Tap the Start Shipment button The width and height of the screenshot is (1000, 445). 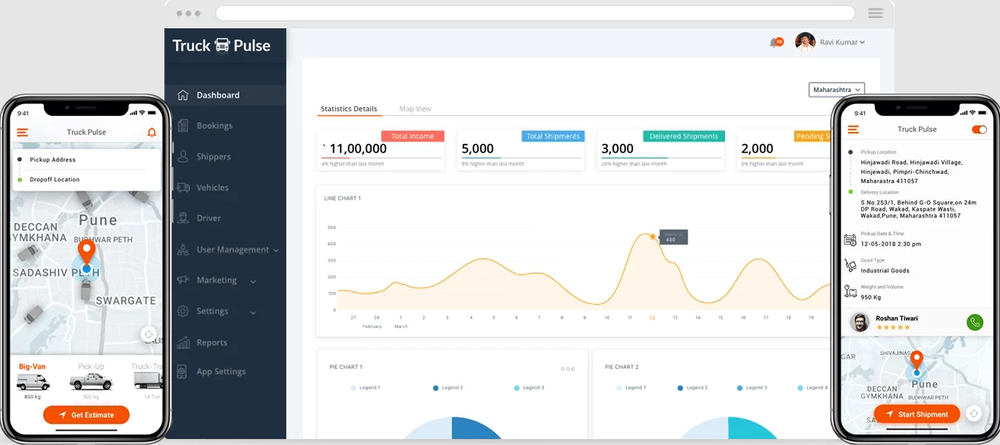click(916, 414)
